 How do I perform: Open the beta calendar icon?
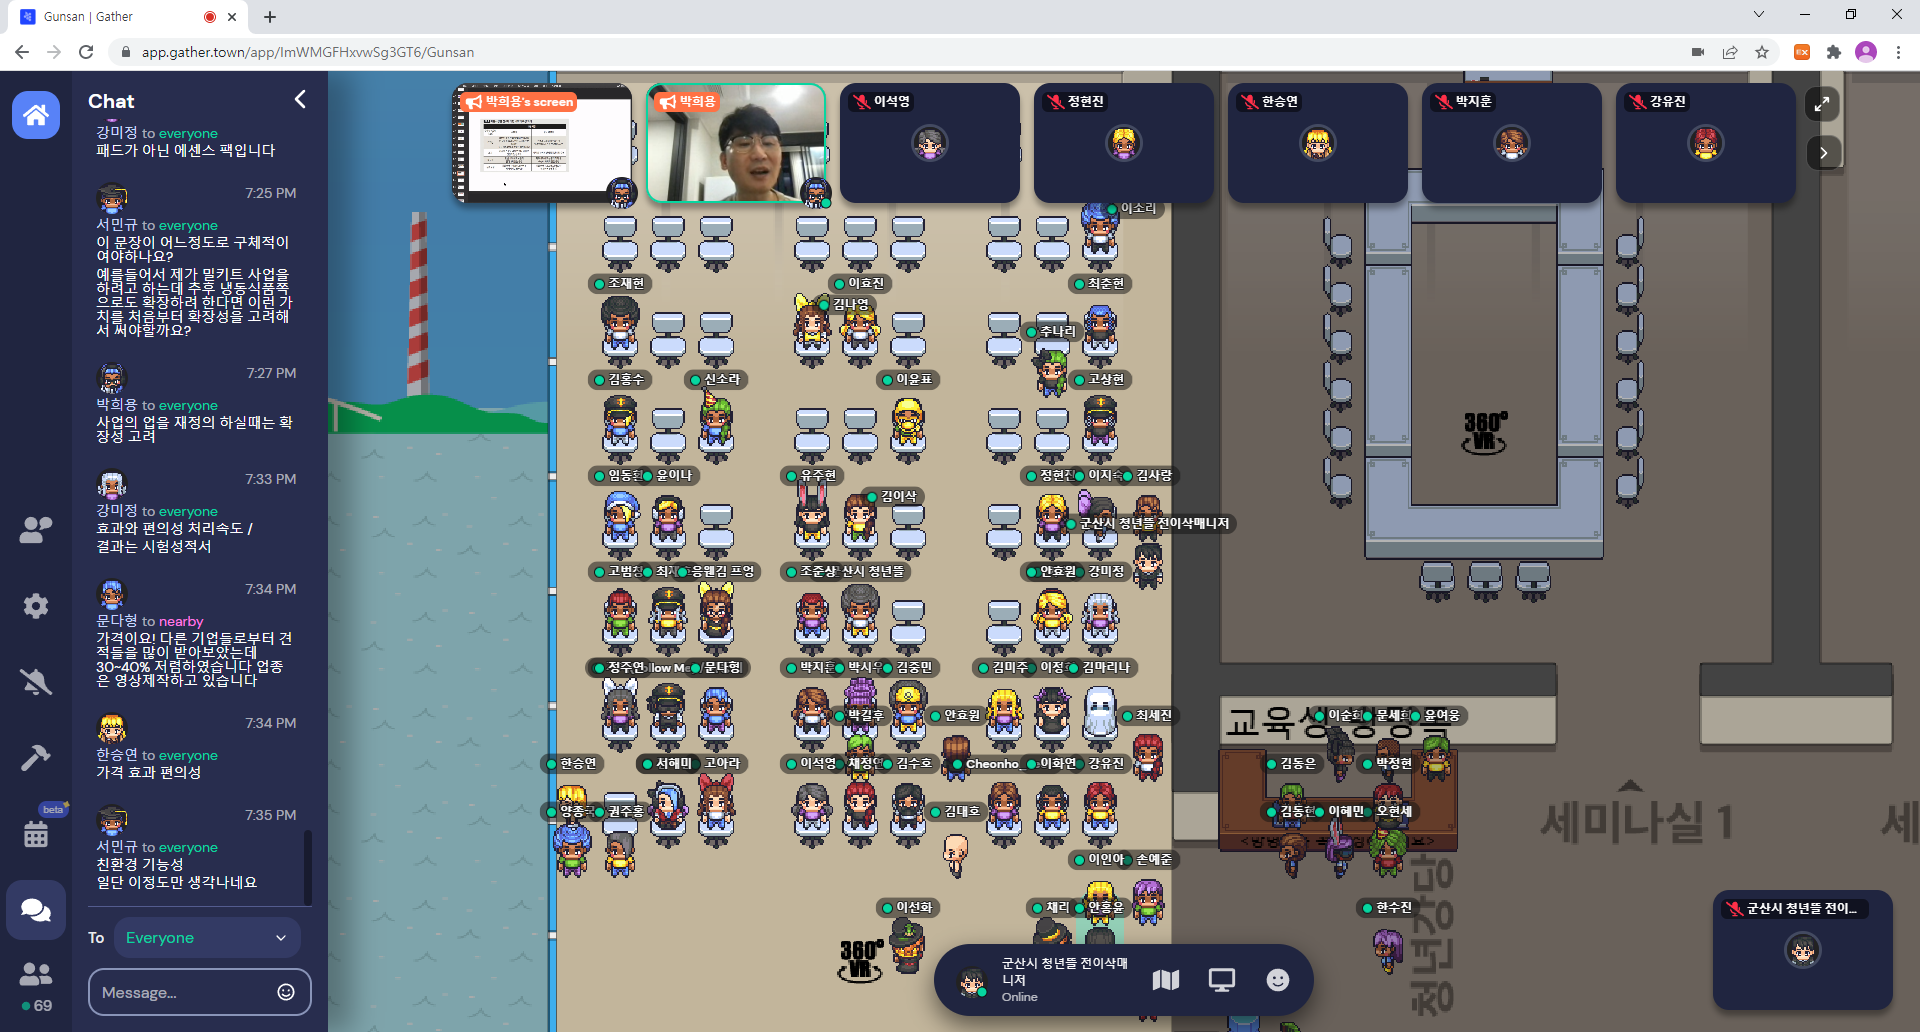click(36, 833)
